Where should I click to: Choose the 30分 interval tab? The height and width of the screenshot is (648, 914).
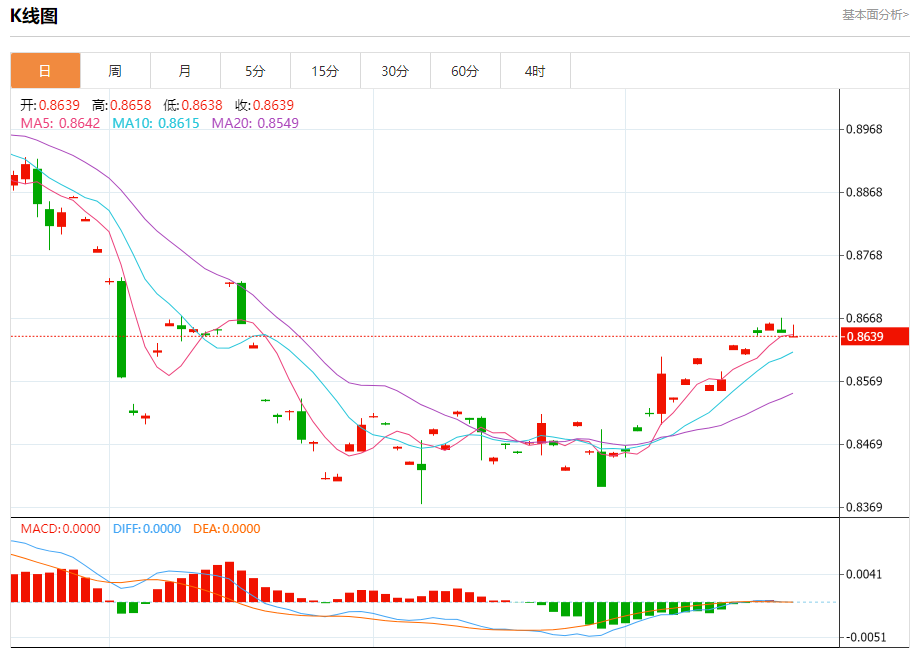click(x=395, y=71)
